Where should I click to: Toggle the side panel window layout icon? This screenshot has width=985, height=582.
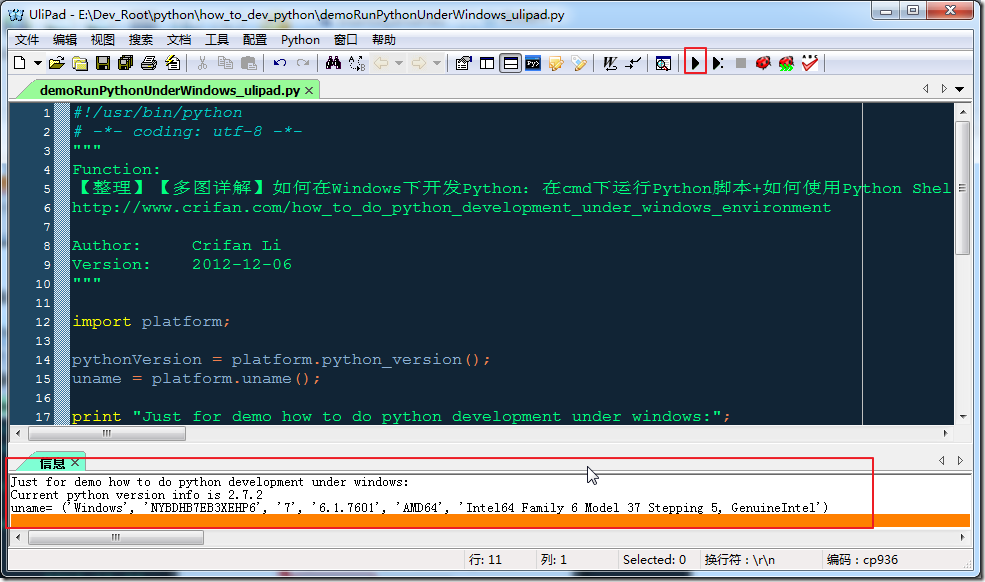click(x=487, y=63)
